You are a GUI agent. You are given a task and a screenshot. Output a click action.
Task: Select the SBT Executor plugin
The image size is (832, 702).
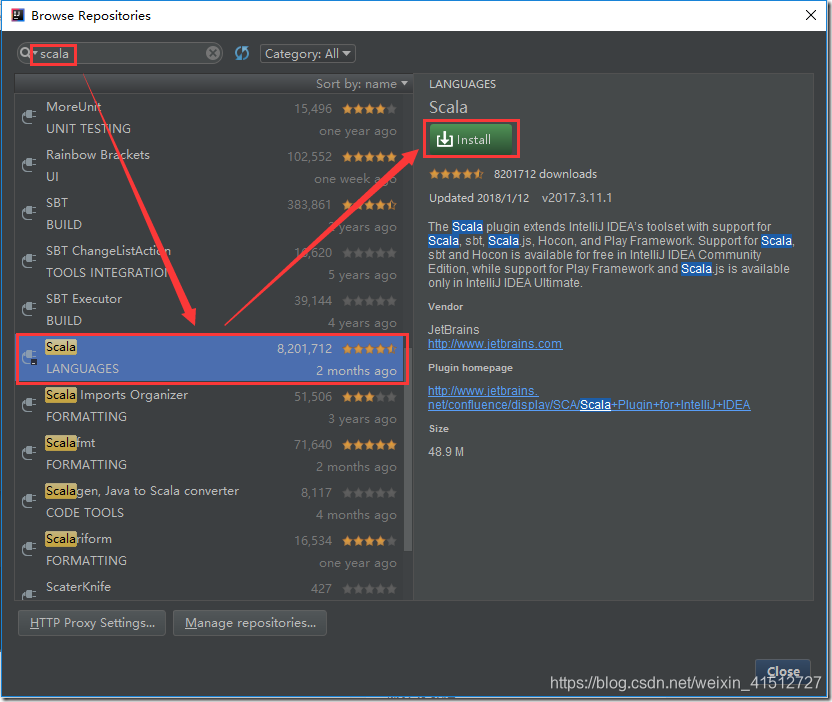pos(210,309)
